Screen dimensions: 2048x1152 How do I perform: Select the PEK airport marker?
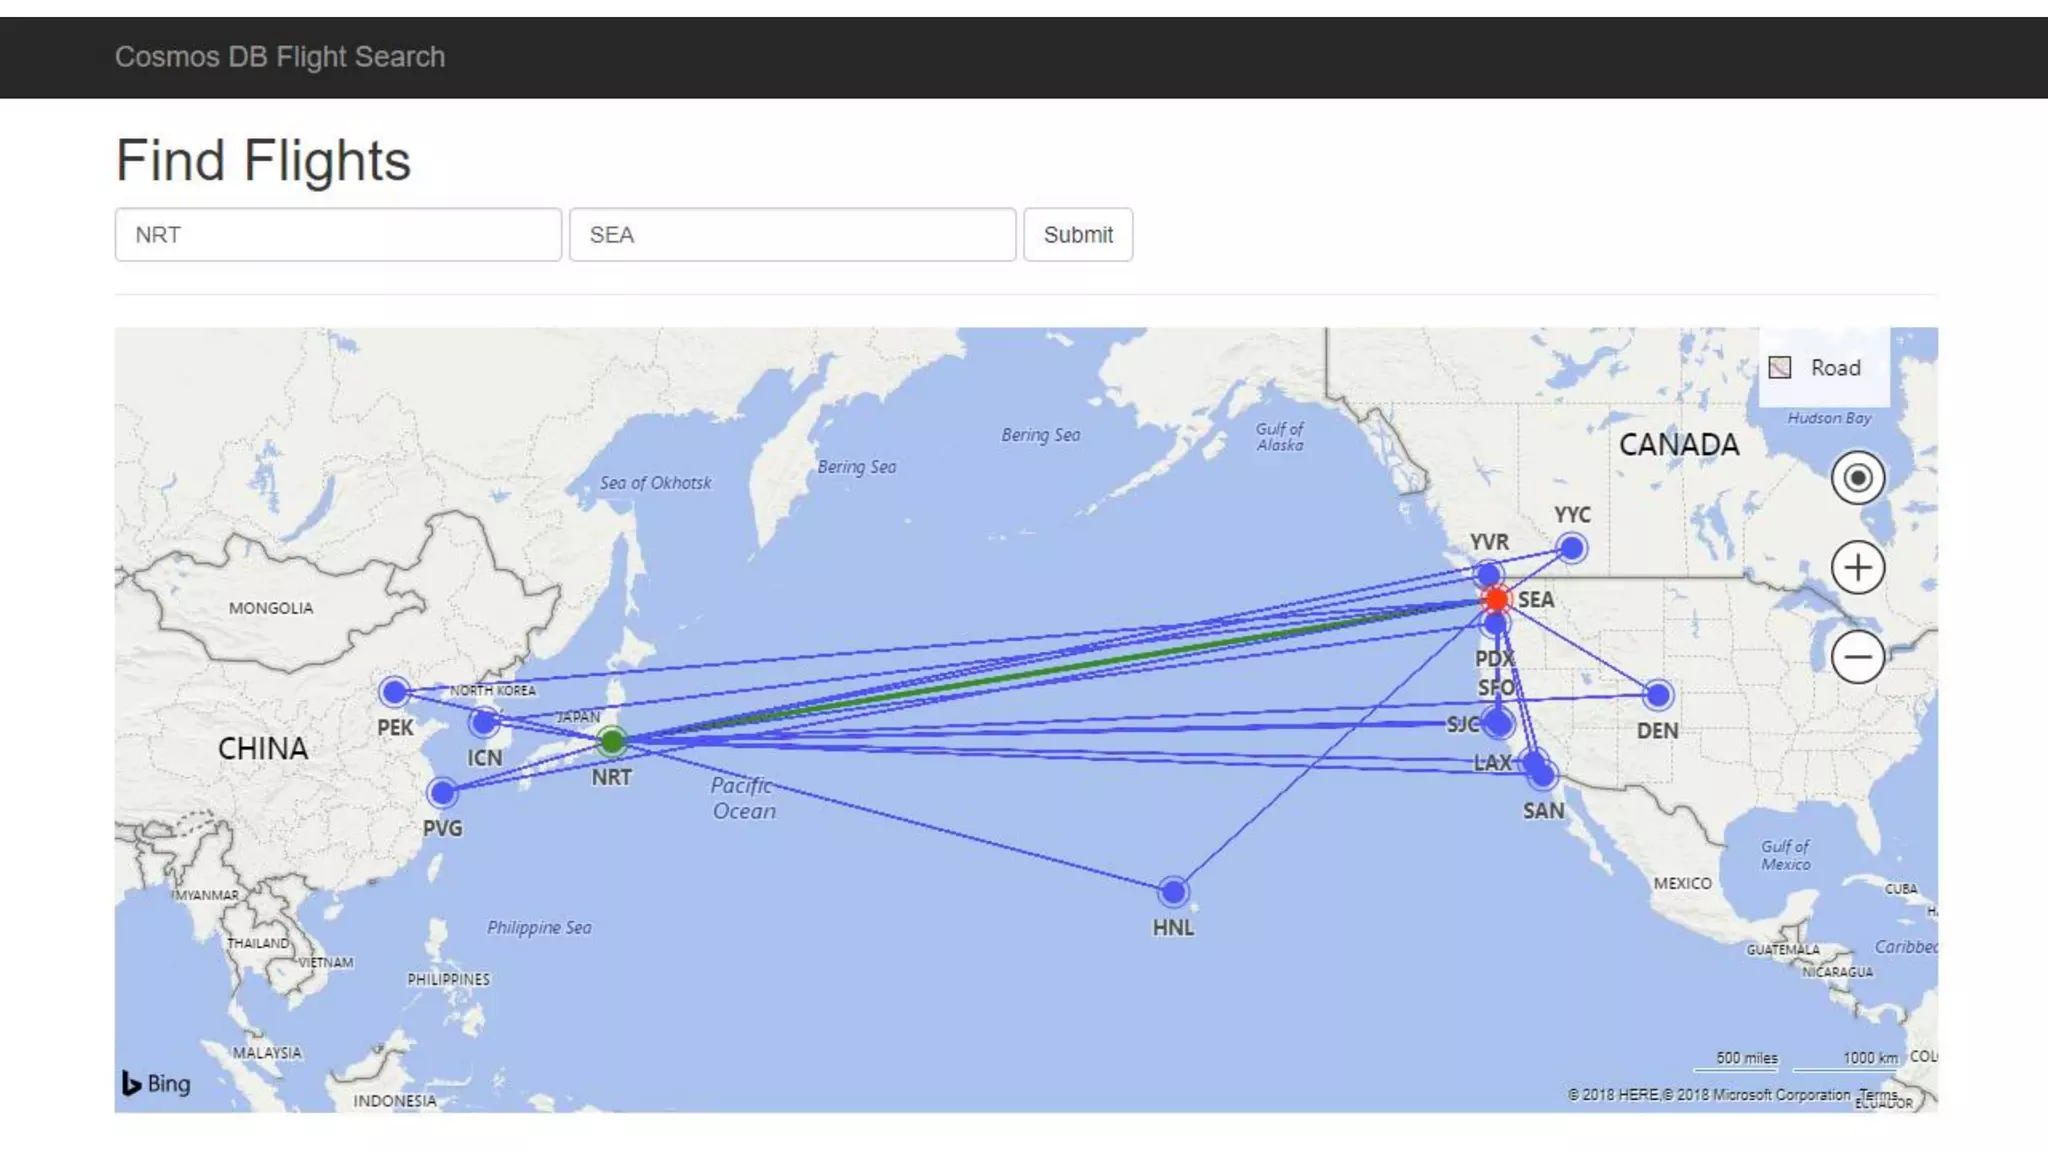tap(394, 691)
